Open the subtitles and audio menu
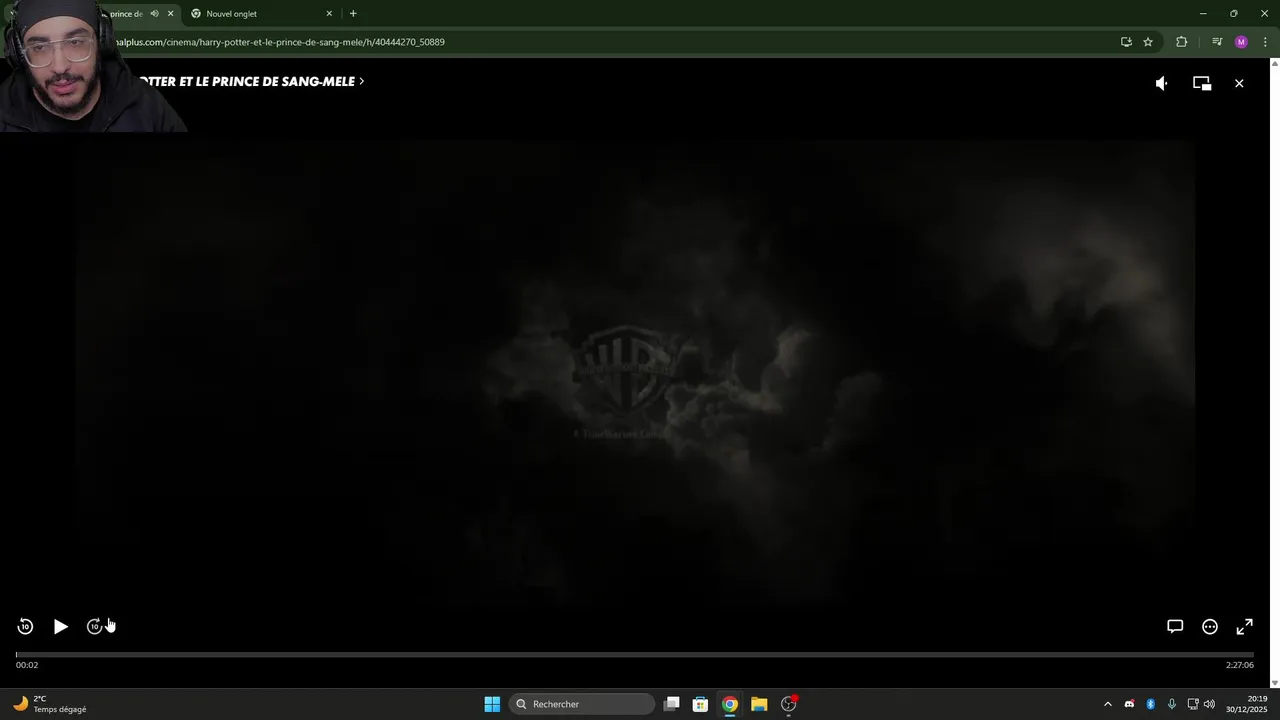1280x720 pixels. coord(1175,627)
